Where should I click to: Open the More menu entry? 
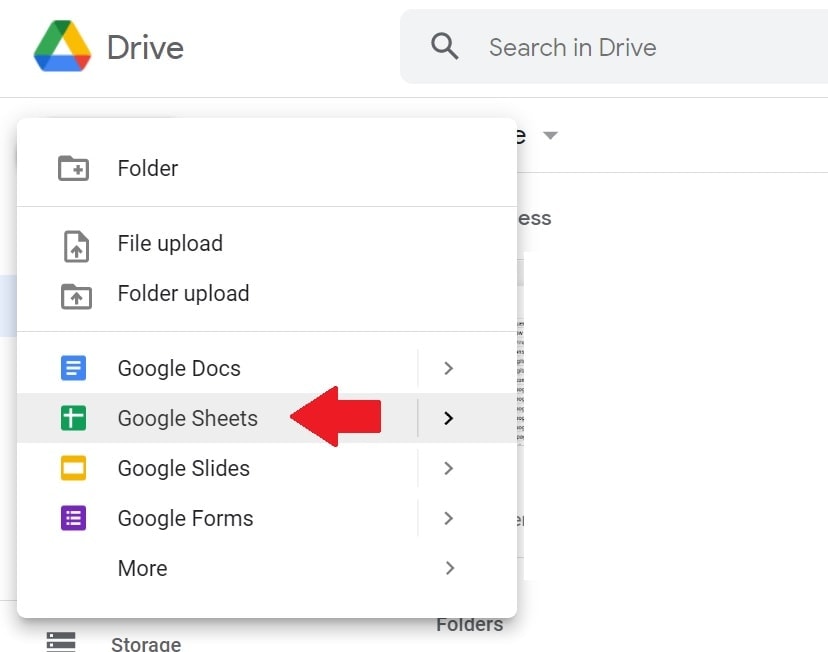267,568
